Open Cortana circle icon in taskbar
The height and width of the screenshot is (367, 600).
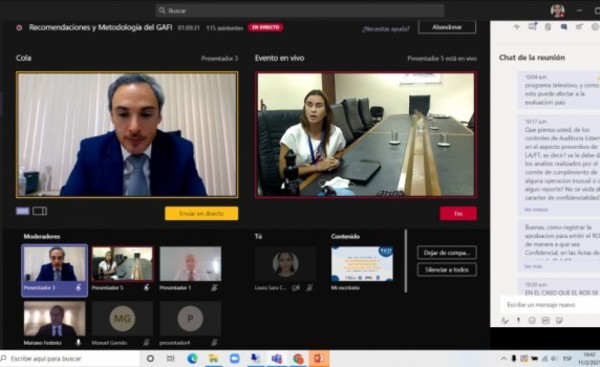150,359
